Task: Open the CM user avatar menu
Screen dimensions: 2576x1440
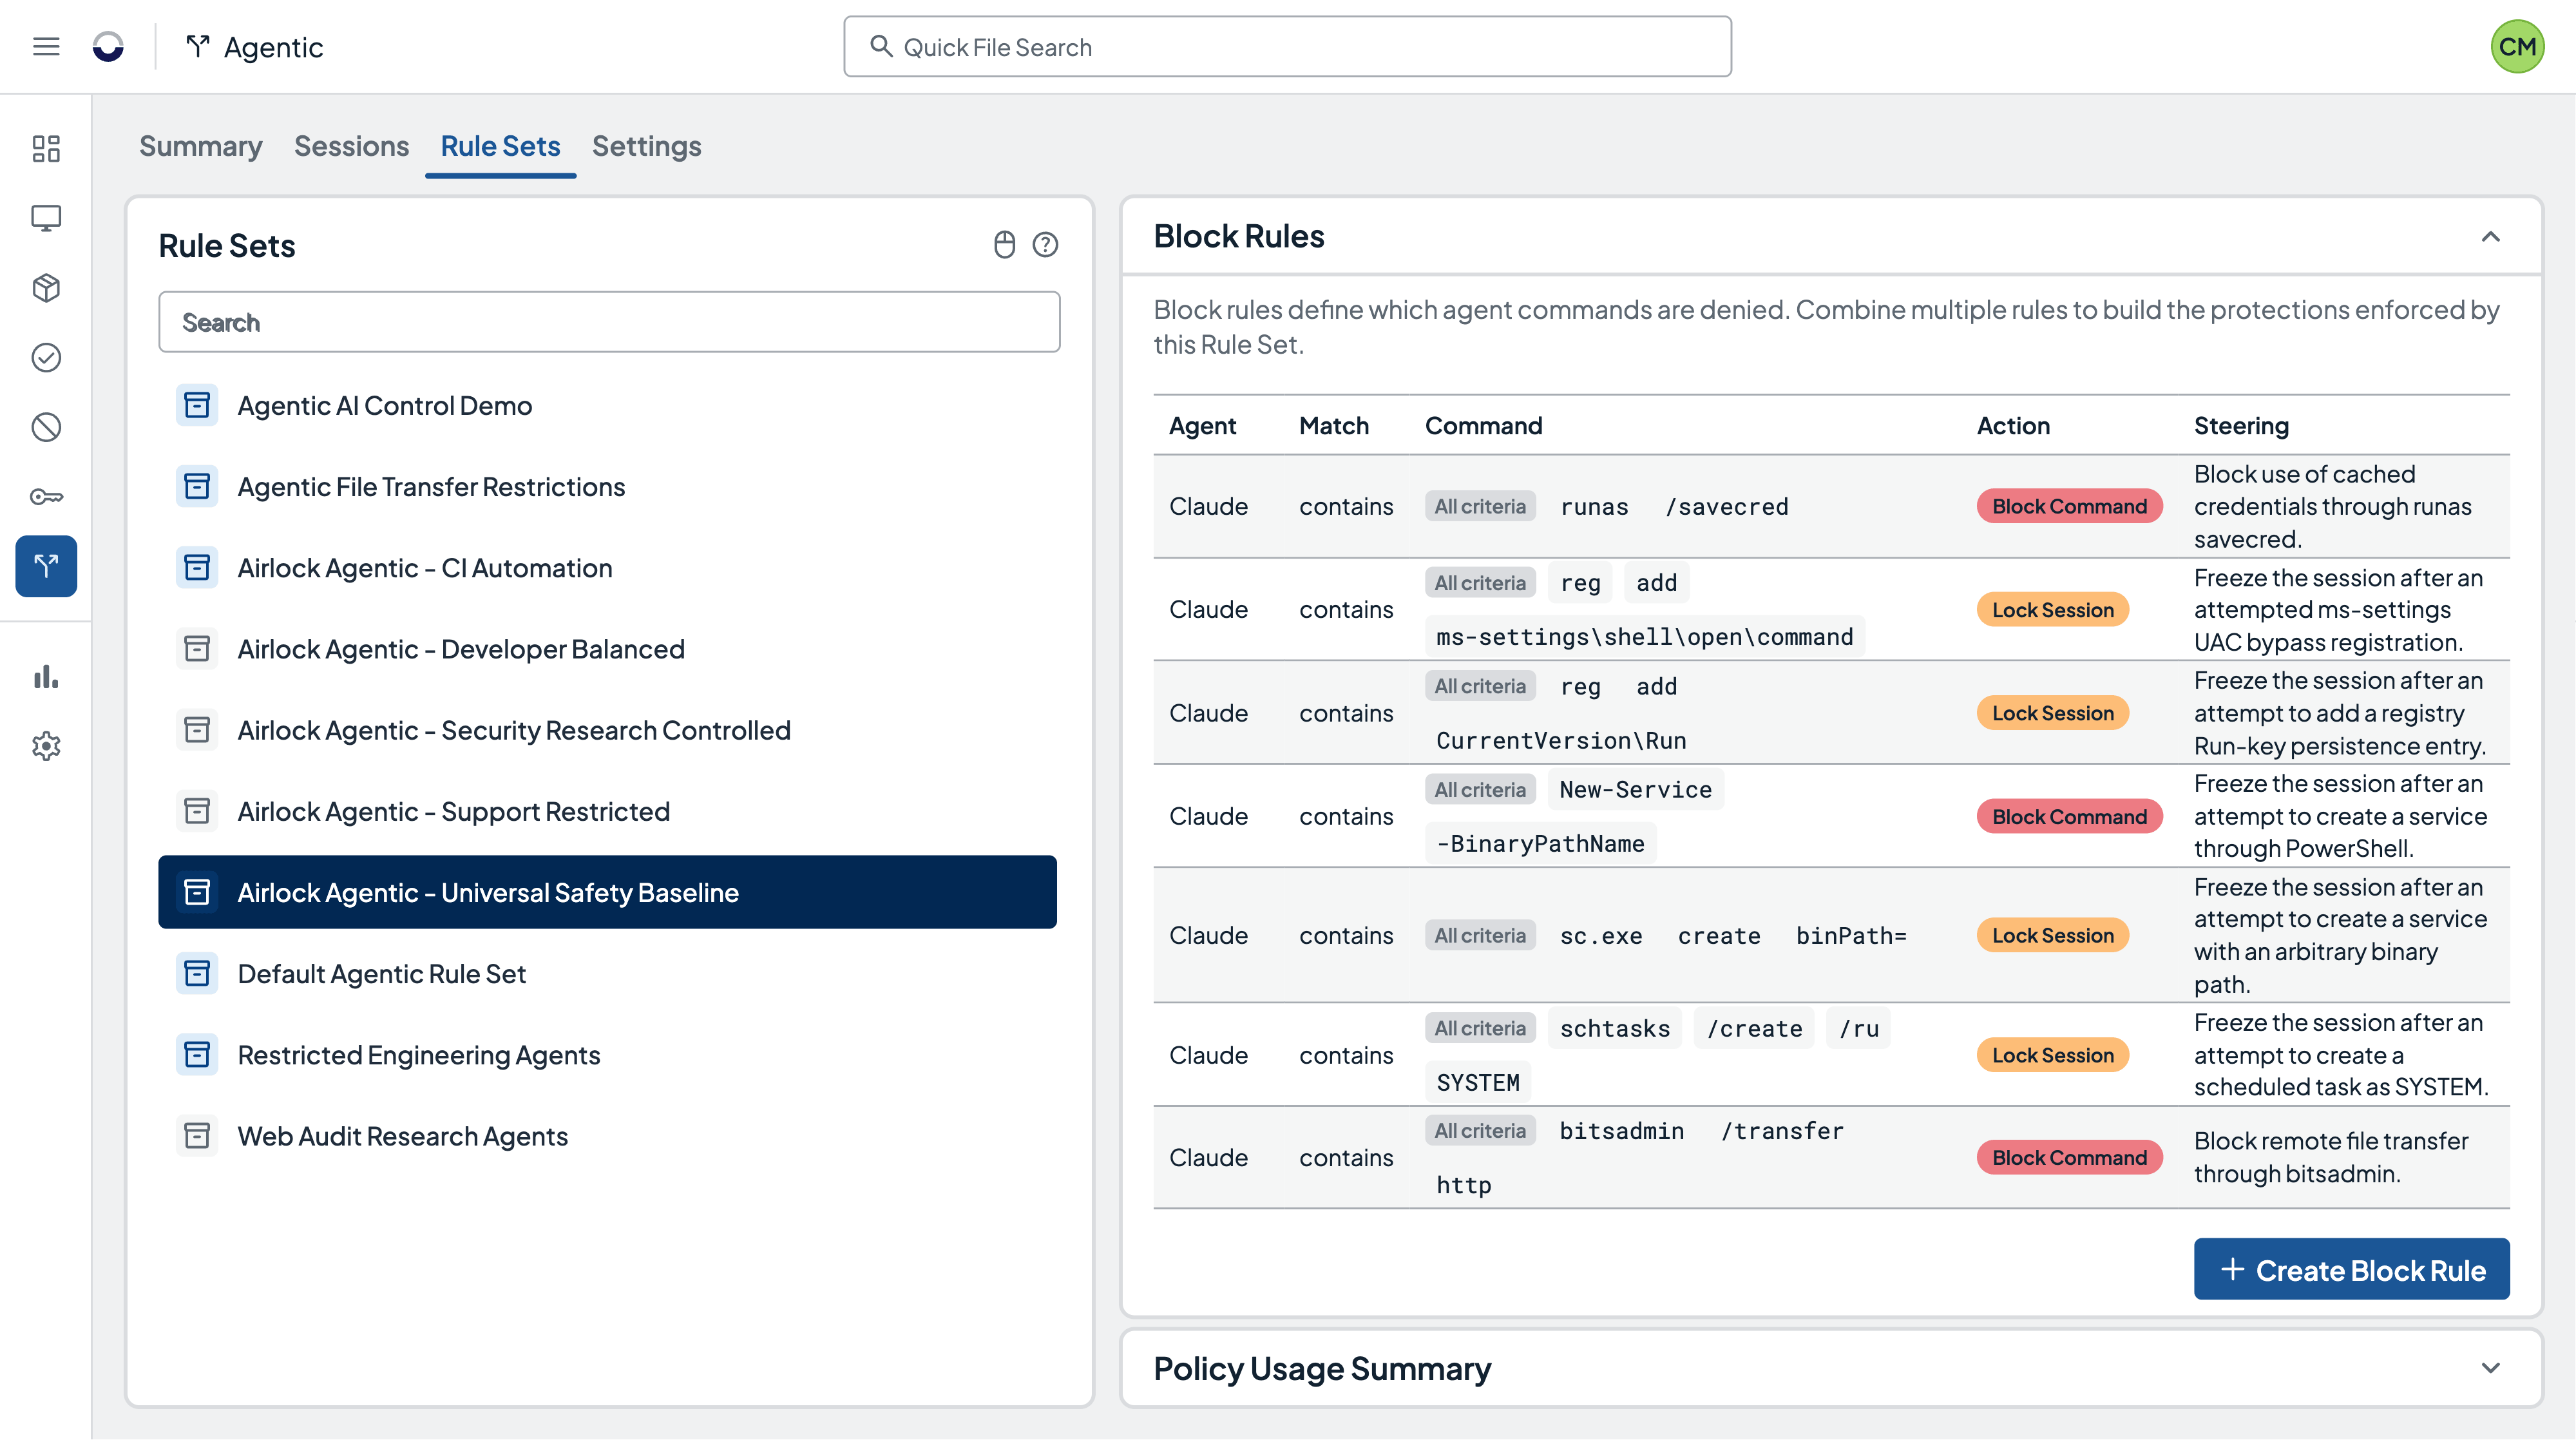Action: point(2517,47)
